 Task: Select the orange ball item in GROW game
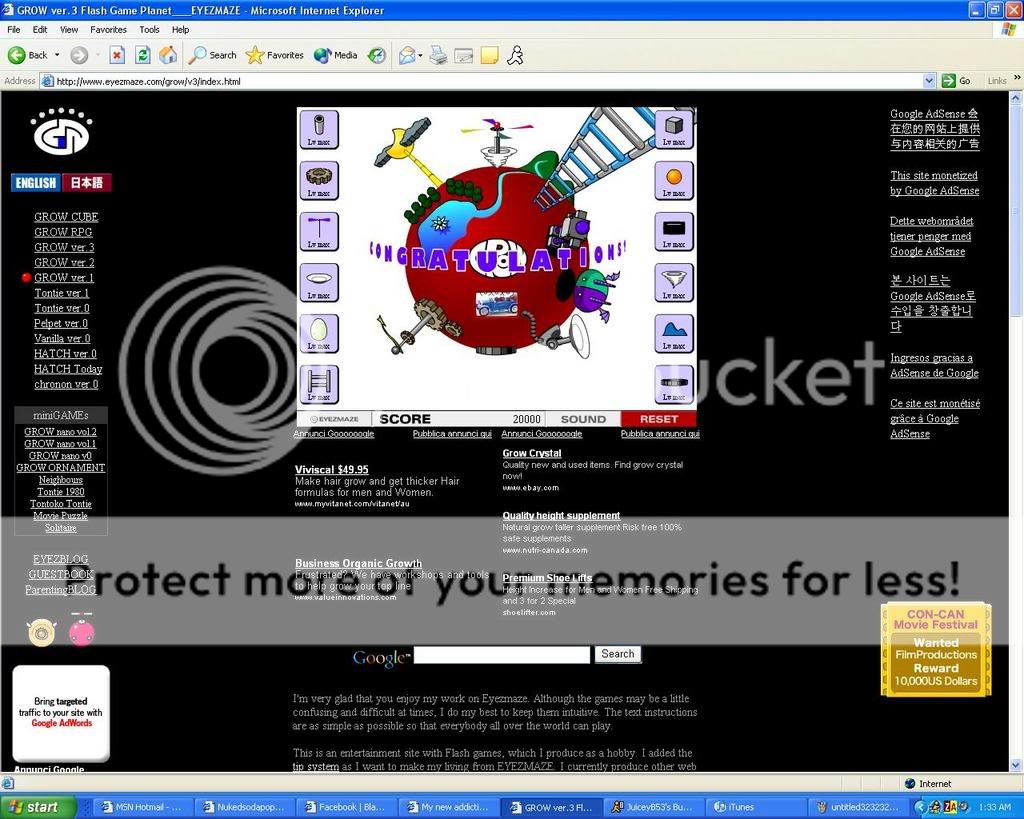click(674, 180)
